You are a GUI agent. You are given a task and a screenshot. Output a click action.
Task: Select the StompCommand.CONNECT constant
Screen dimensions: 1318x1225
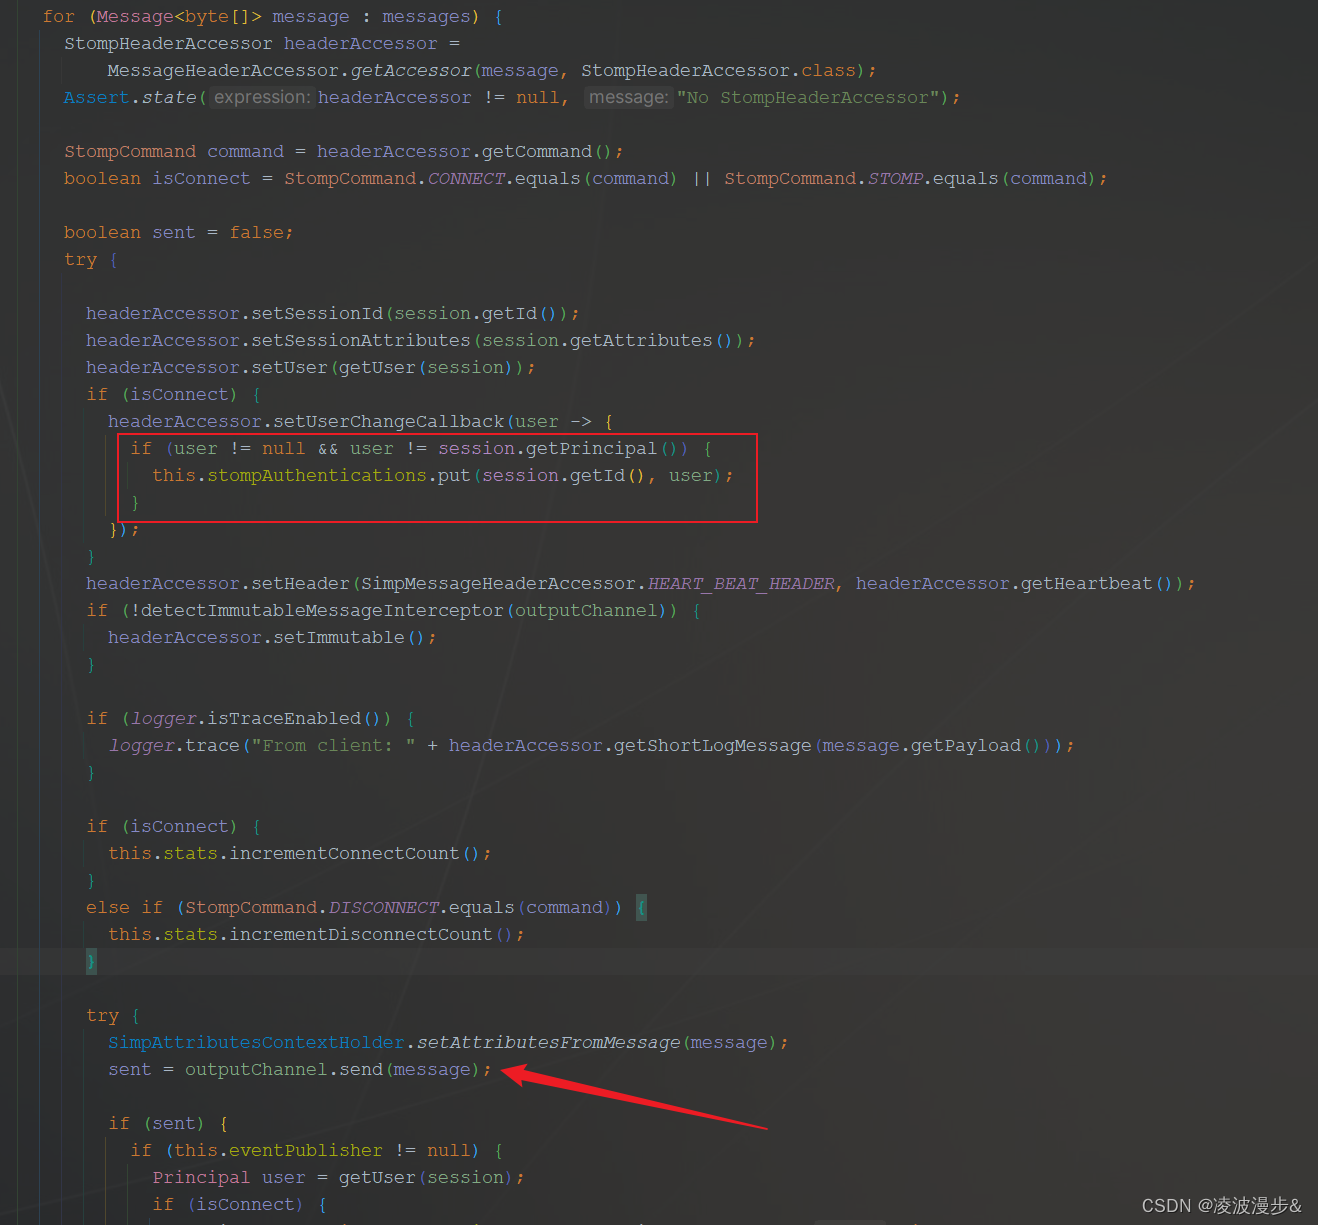[x=466, y=178]
